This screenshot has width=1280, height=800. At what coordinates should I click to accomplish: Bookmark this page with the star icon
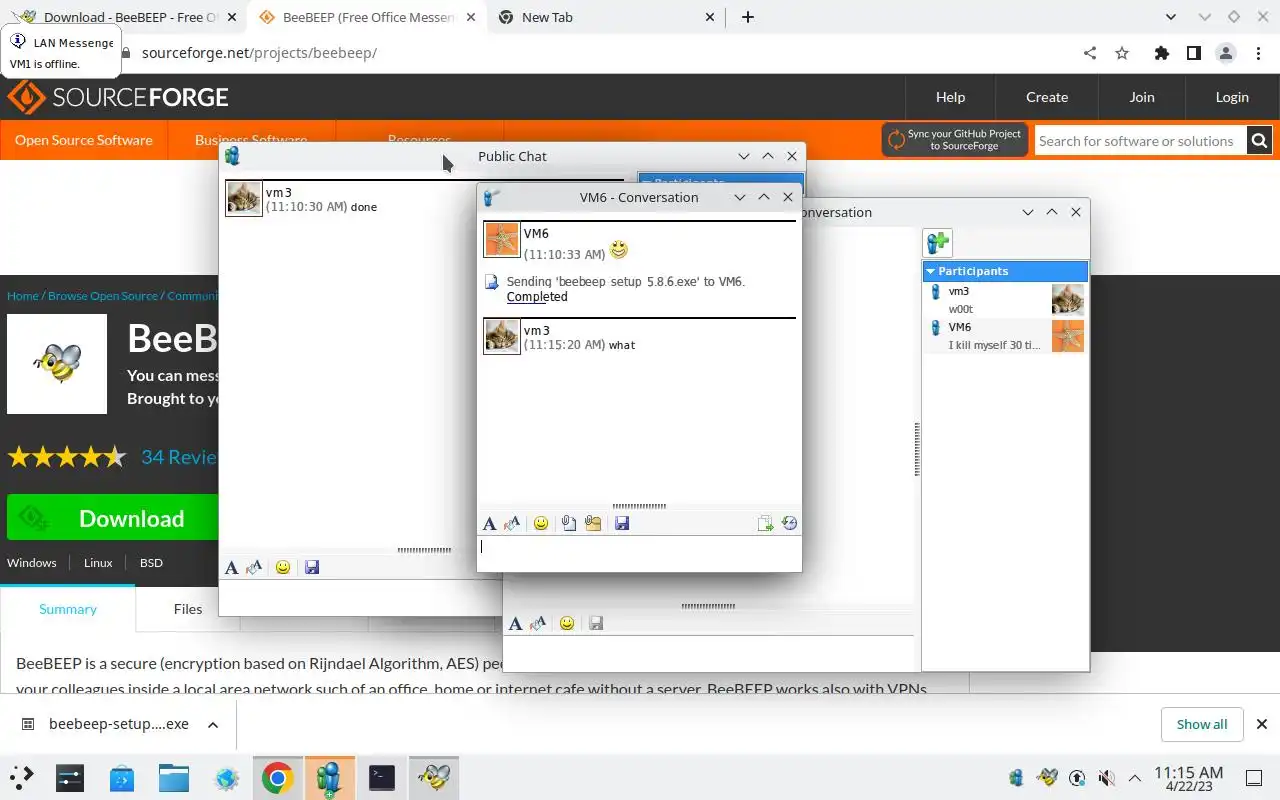(x=1122, y=53)
